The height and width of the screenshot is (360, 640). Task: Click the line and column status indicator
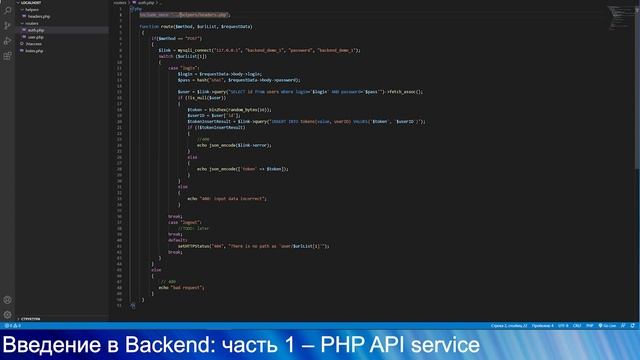pyautogui.click(x=509, y=326)
